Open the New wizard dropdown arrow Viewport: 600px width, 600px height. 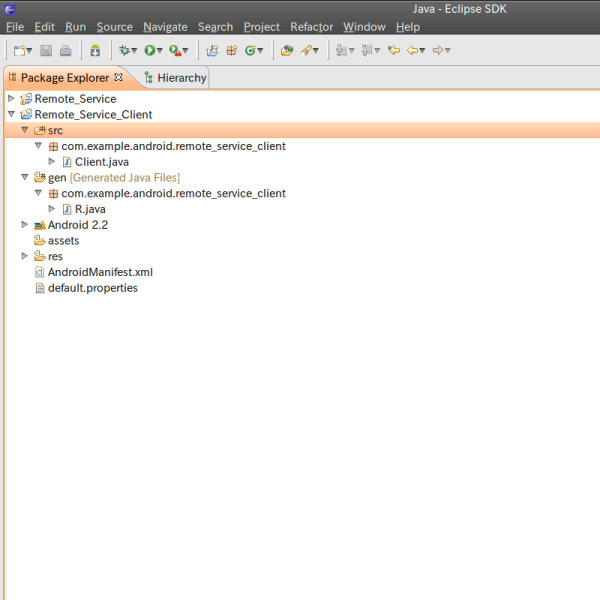[29, 51]
